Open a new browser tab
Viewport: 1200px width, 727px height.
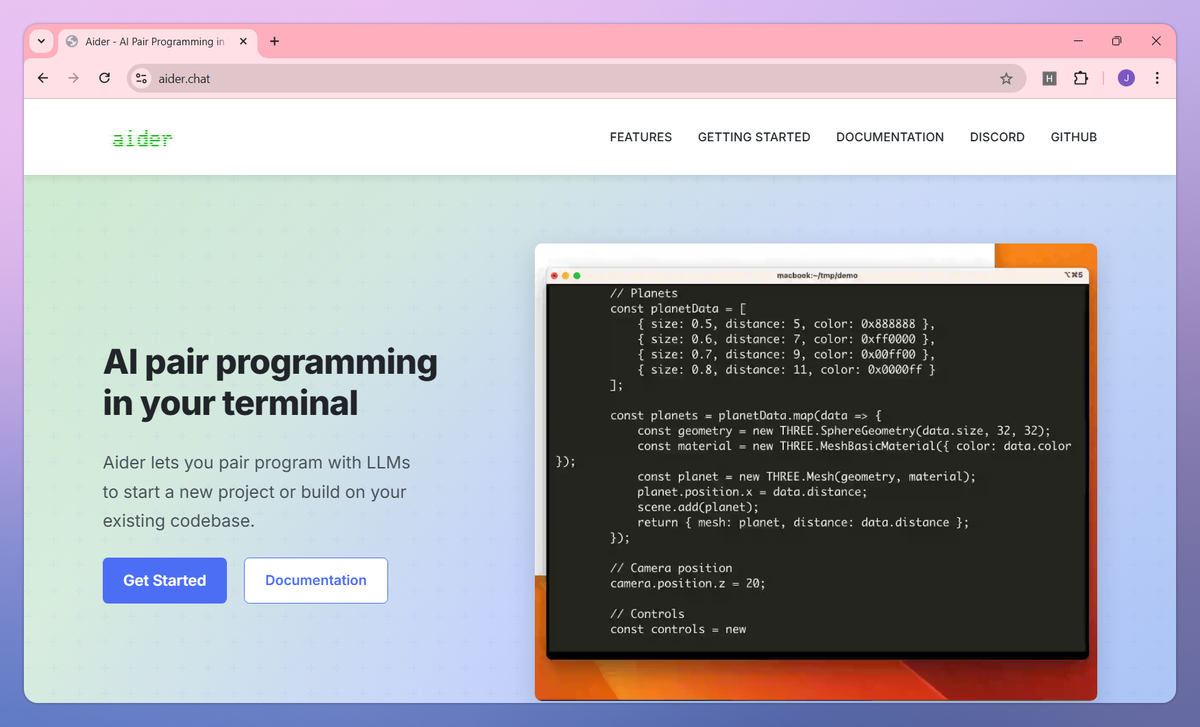[x=274, y=41]
